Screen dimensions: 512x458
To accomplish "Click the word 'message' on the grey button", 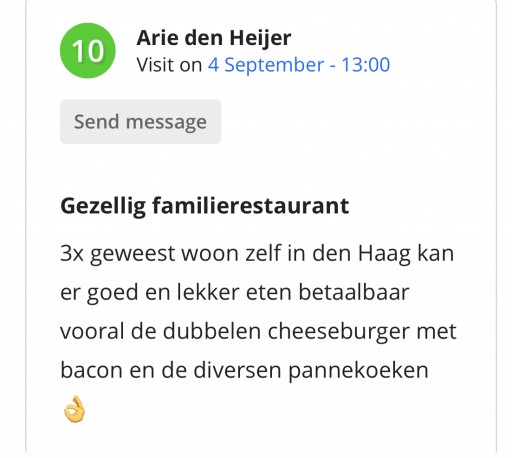I will (166, 122).
